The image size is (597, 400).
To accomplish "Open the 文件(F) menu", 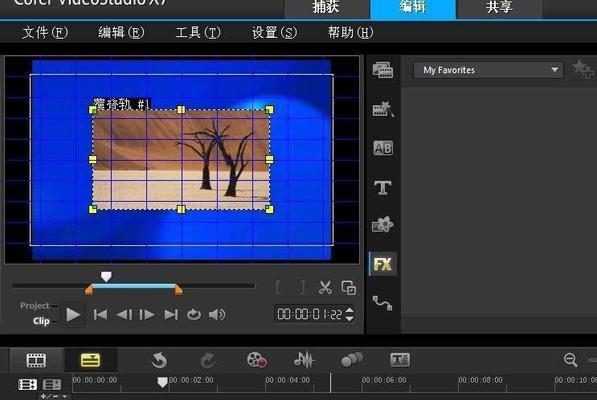I will [45, 33].
